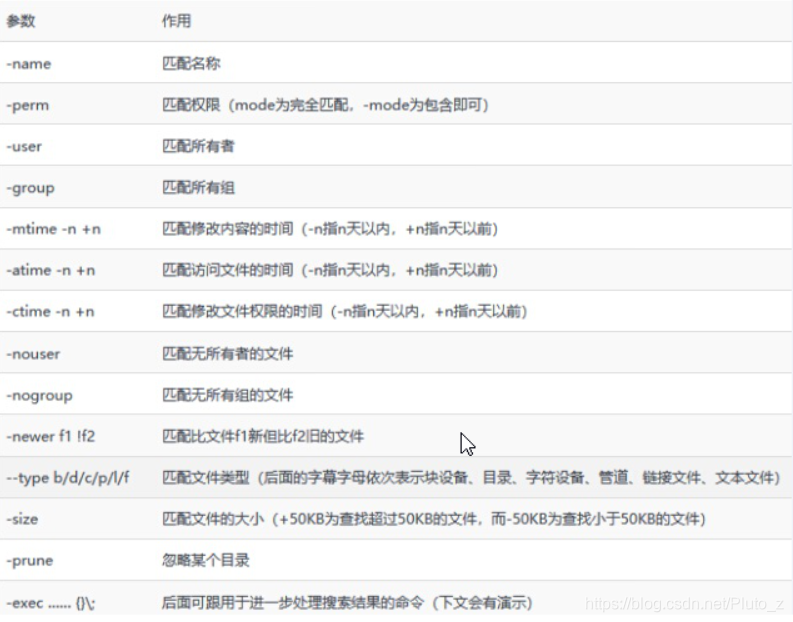Select the '匹配无所有者的文件' description
The image size is (793, 622).
click(x=228, y=353)
